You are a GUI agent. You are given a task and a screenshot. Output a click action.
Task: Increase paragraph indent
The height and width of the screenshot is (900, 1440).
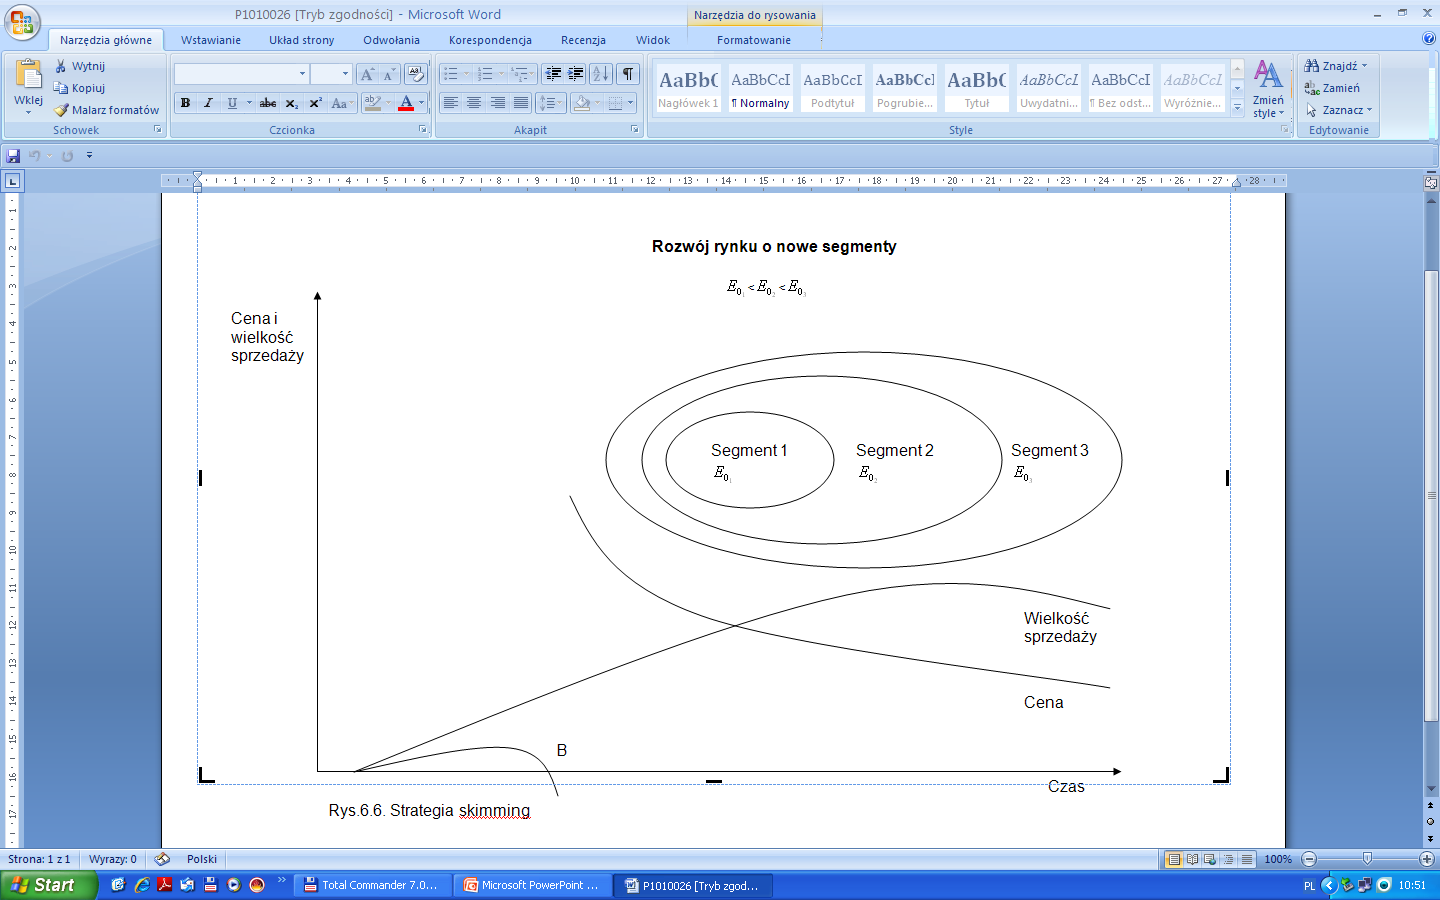pyautogui.click(x=576, y=74)
